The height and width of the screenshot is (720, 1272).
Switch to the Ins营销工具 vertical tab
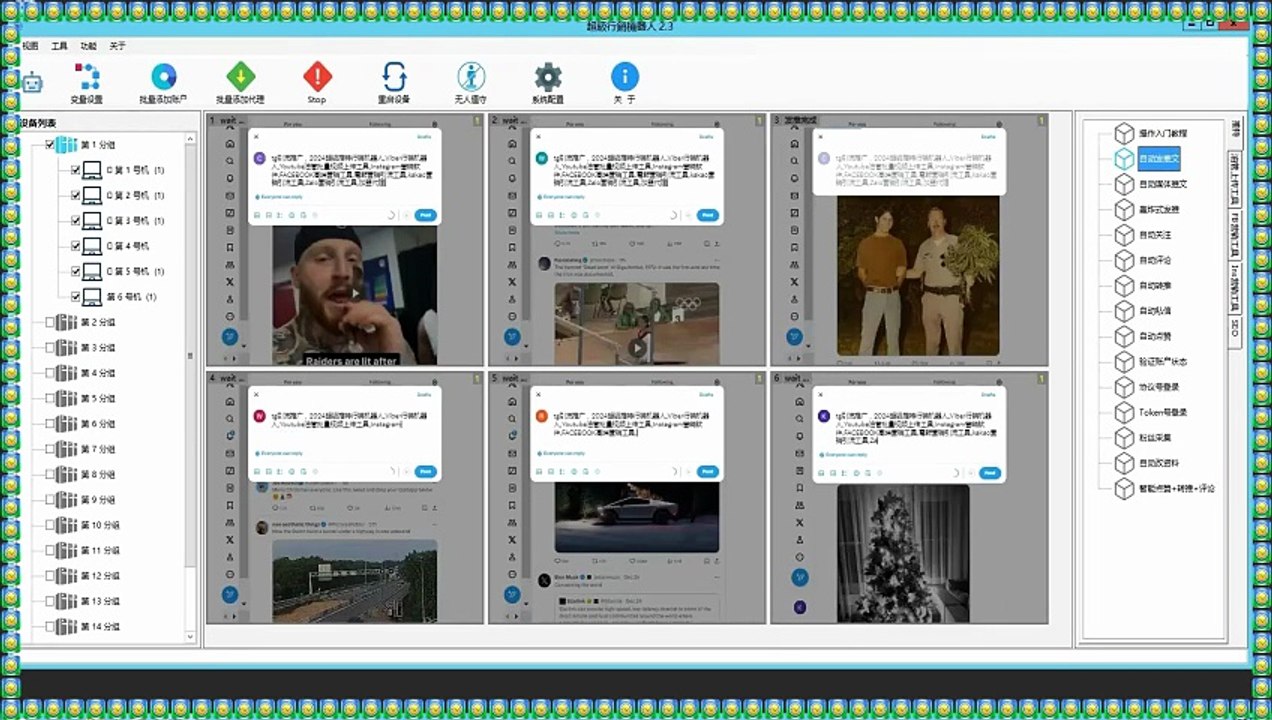pos(1235,287)
